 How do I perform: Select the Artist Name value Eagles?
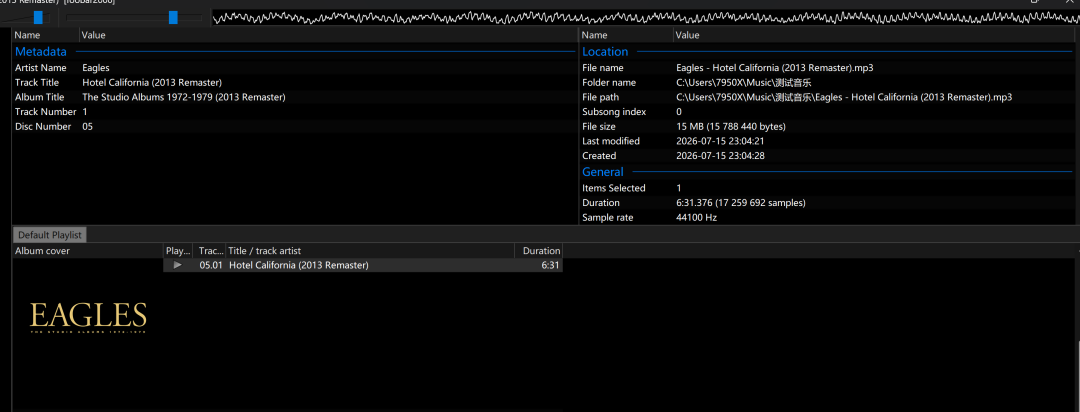pyautogui.click(x=96, y=68)
